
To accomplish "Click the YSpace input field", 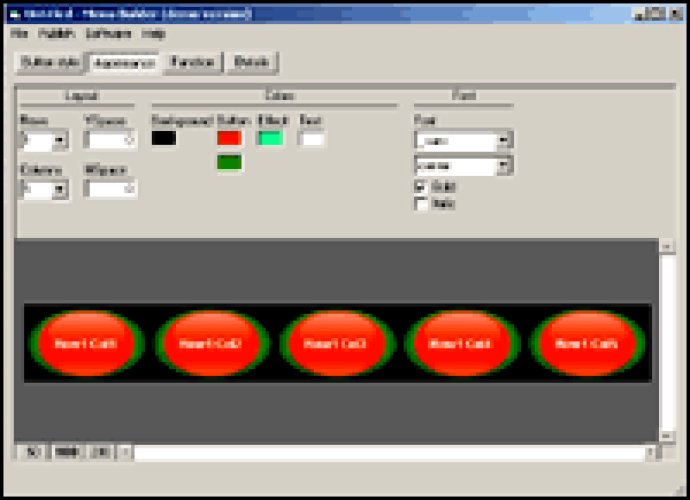I will click(x=110, y=140).
